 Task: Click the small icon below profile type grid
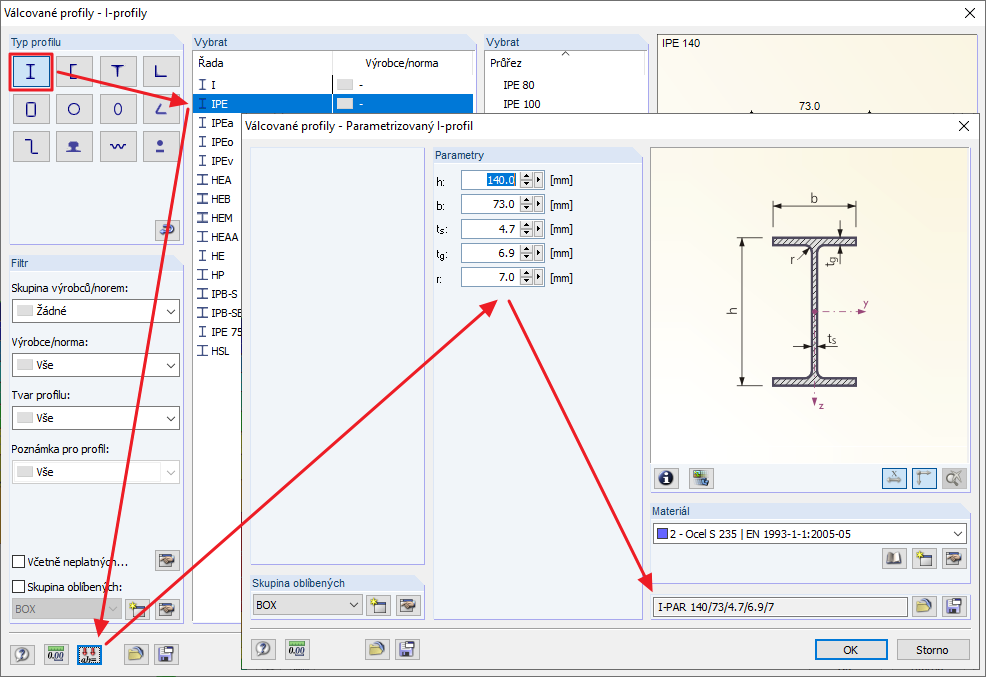(167, 230)
